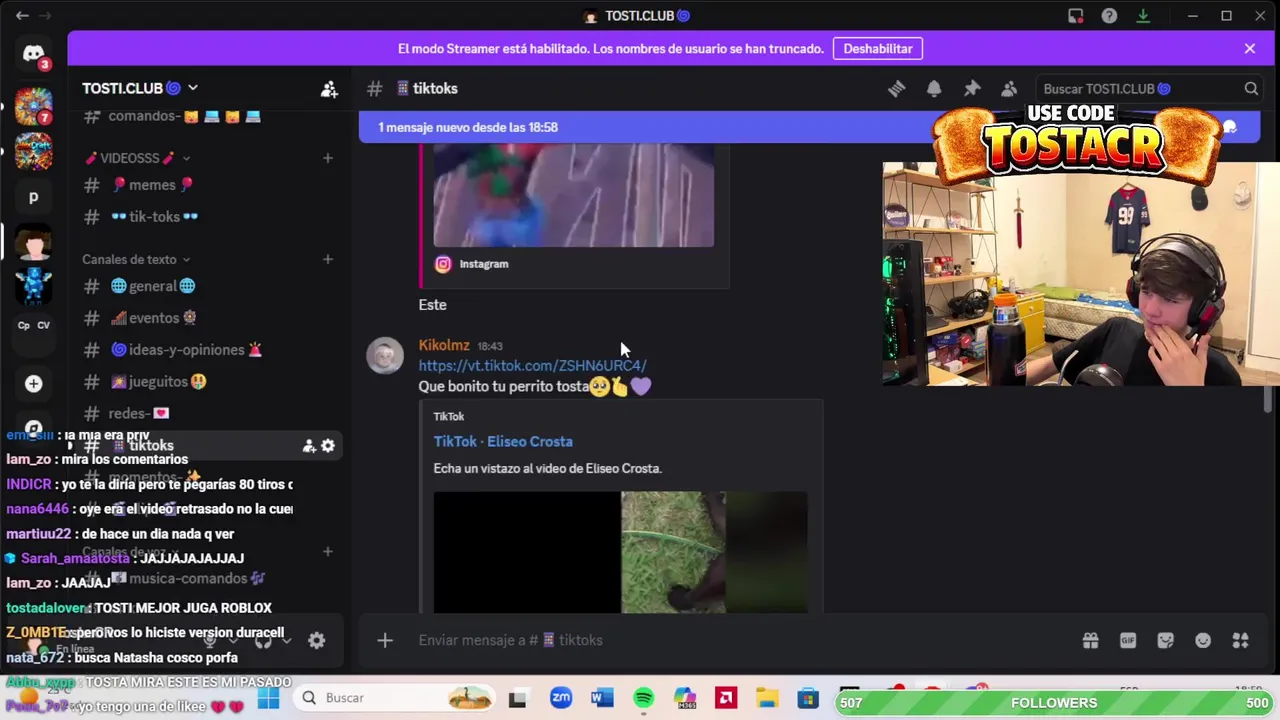Open the blurred Instagram embed image
Screen dimensions: 1280x720
click(574, 196)
